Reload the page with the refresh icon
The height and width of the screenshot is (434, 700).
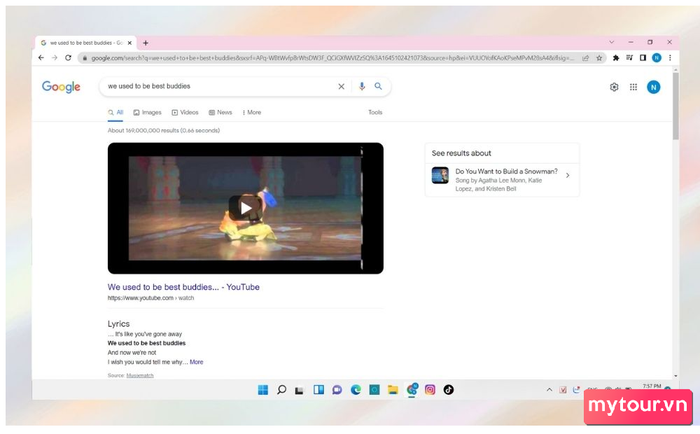(68, 58)
